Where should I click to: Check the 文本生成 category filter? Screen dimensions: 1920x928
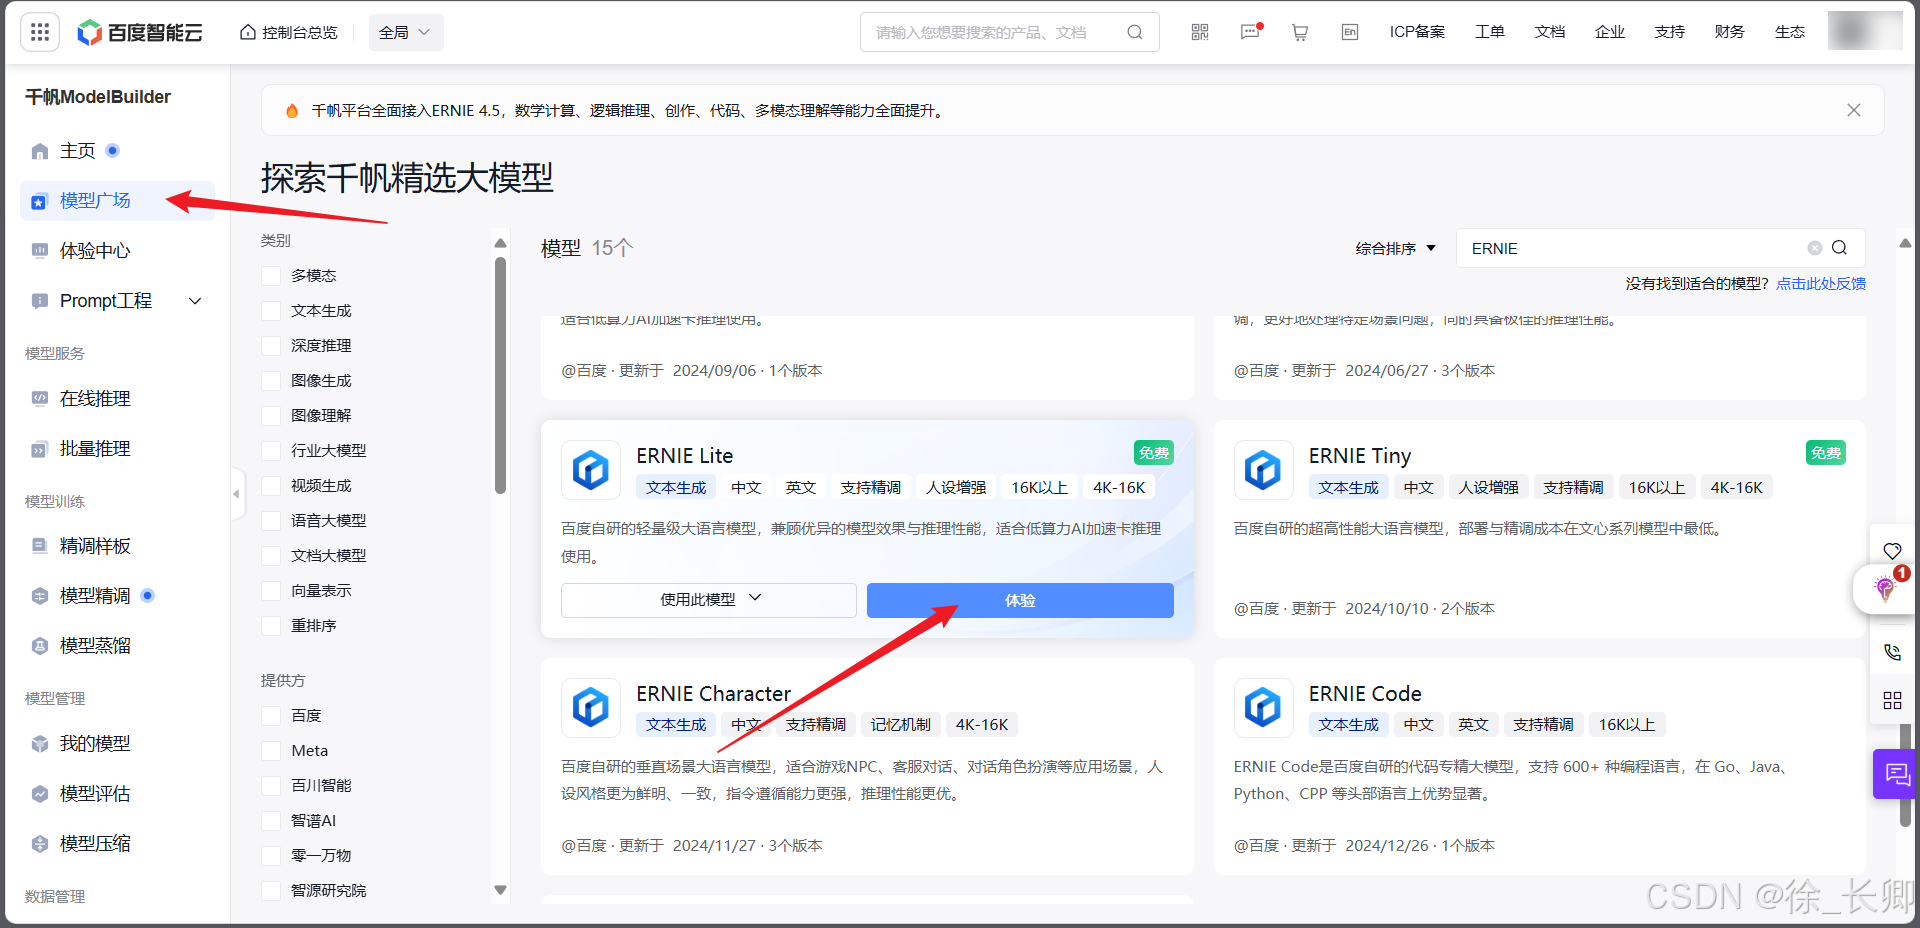coord(271,311)
